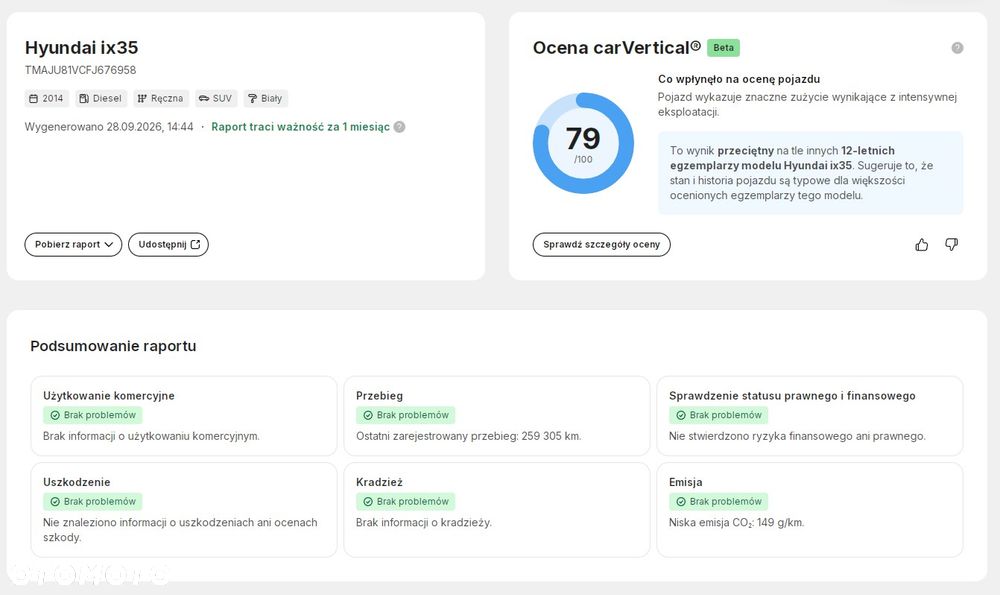Open the Uszkodzenie summary card

pos(184,510)
